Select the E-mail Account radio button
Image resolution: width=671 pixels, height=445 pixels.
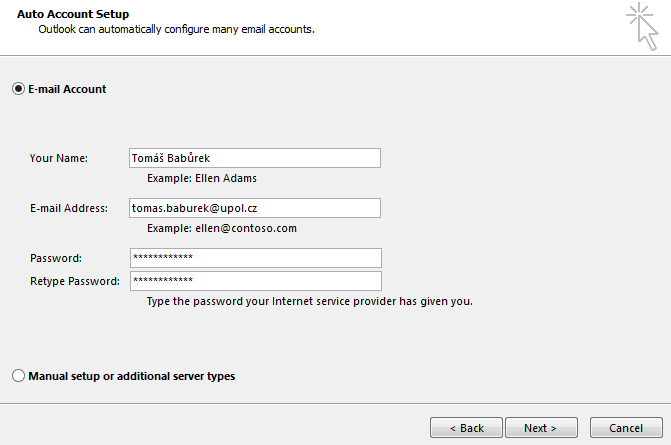click(x=18, y=89)
